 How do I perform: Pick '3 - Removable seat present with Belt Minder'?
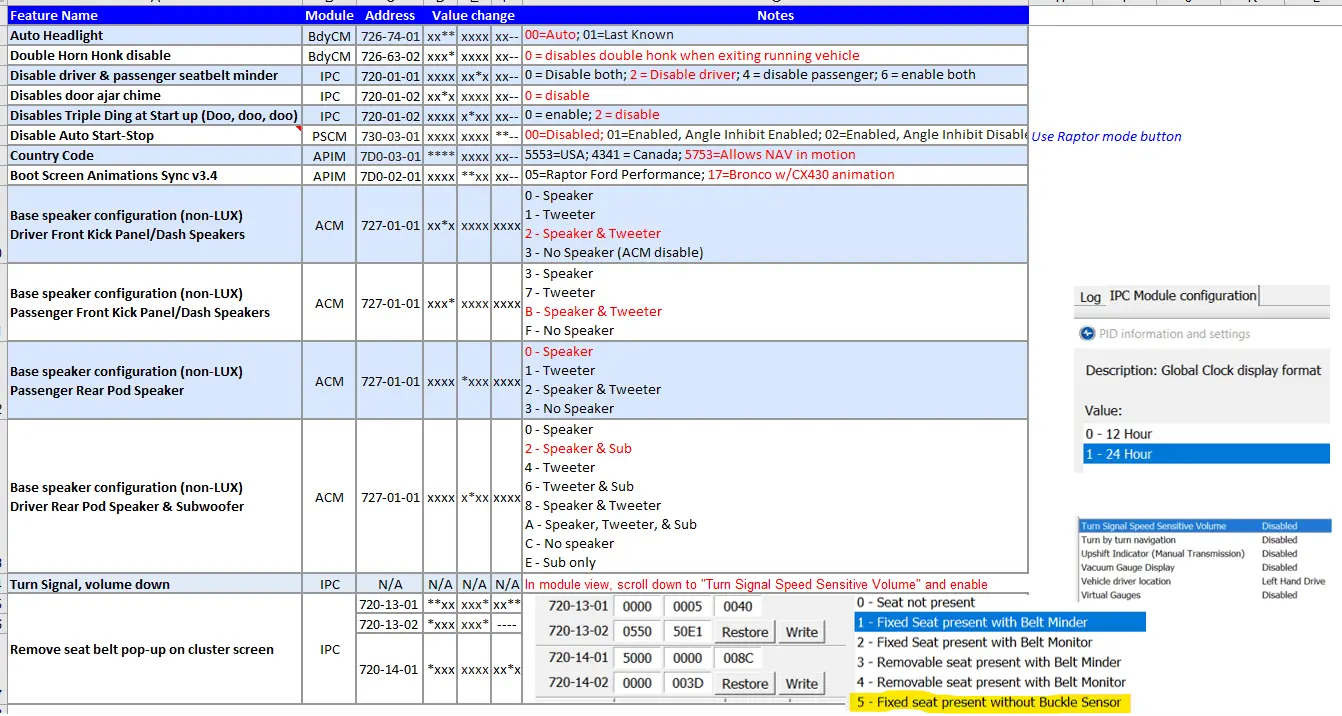pyautogui.click(x=989, y=662)
